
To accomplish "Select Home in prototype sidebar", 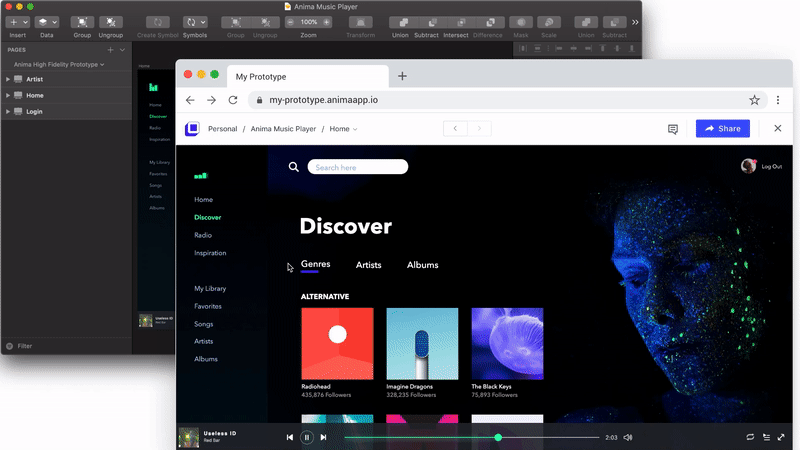I will tap(204, 199).
